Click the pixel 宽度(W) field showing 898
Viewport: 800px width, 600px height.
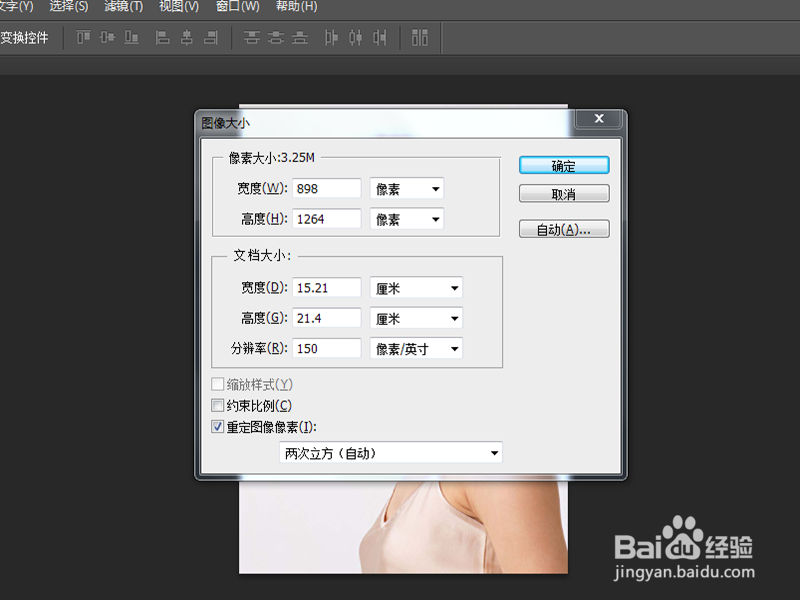[x=327, y=189]
